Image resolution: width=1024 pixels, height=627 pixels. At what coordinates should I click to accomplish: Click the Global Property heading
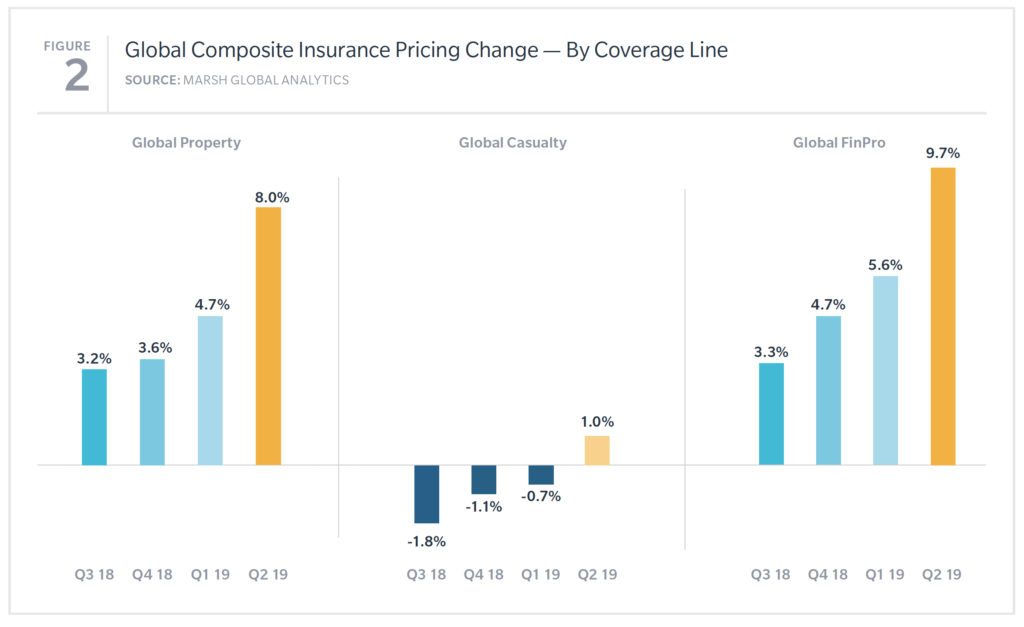[186, 142]
